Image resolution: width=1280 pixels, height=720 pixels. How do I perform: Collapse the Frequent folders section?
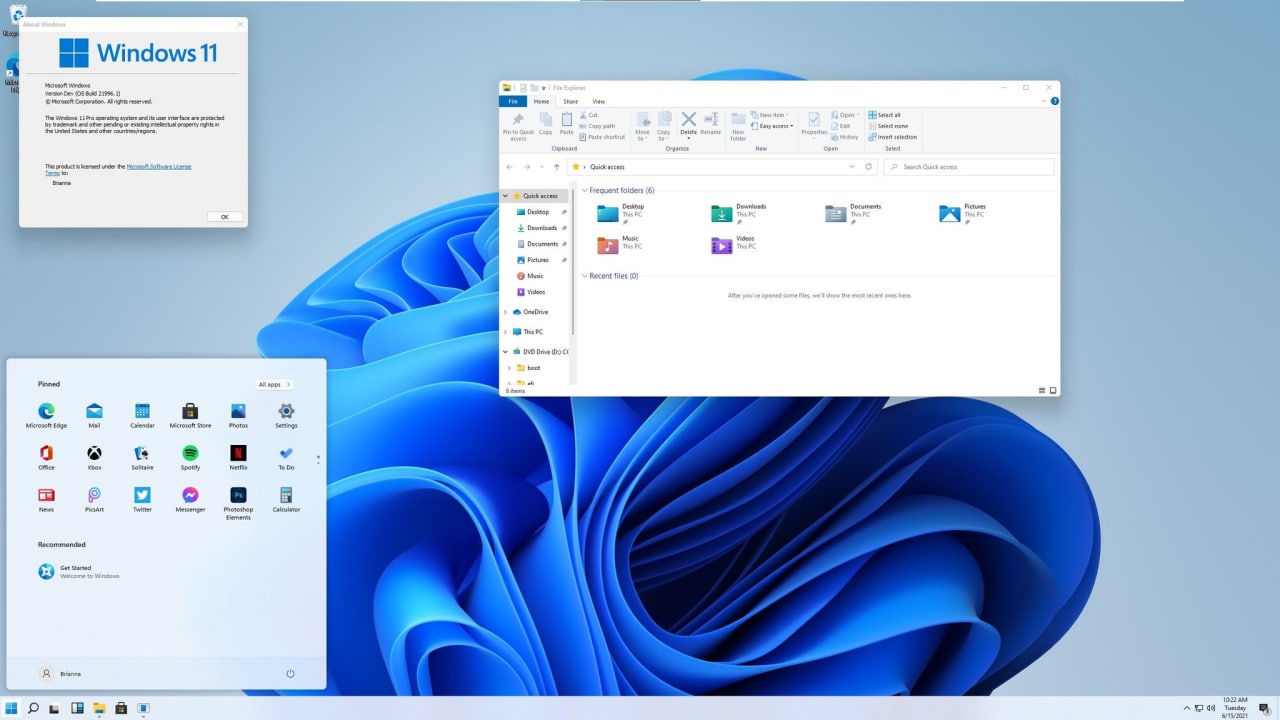pyautogui.click(x=585, y=190)
